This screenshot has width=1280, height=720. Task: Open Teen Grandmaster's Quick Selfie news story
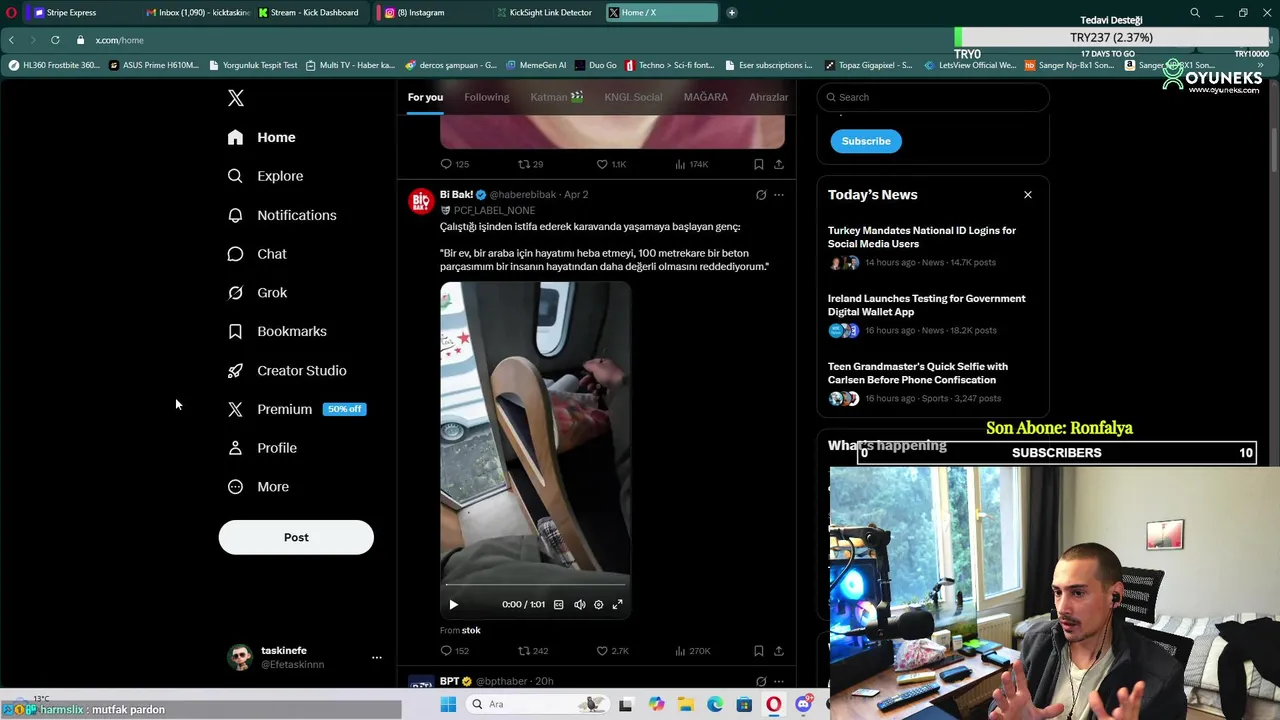click(917, 373)
